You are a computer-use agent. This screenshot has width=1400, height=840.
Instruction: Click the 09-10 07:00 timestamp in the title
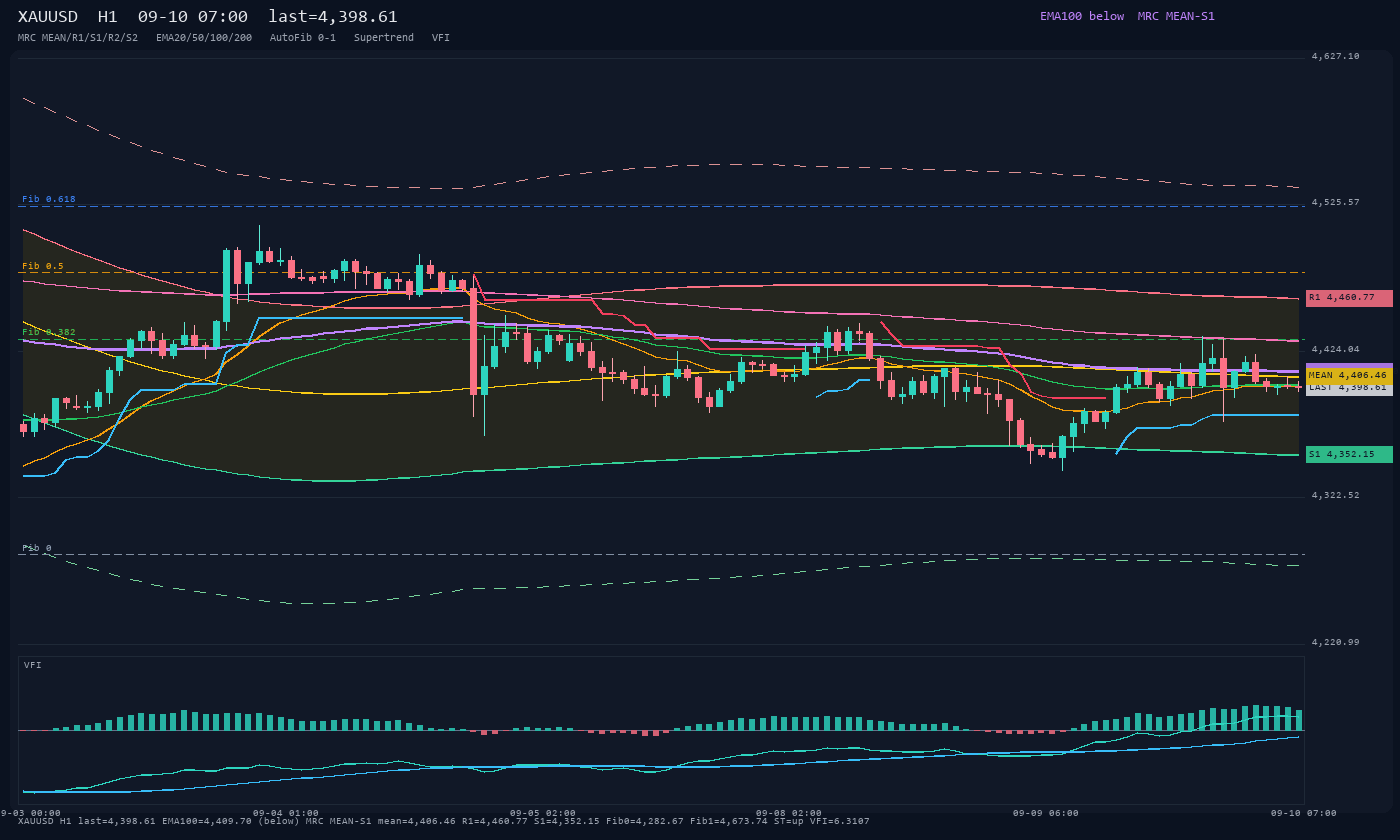[x=193, y=17]
